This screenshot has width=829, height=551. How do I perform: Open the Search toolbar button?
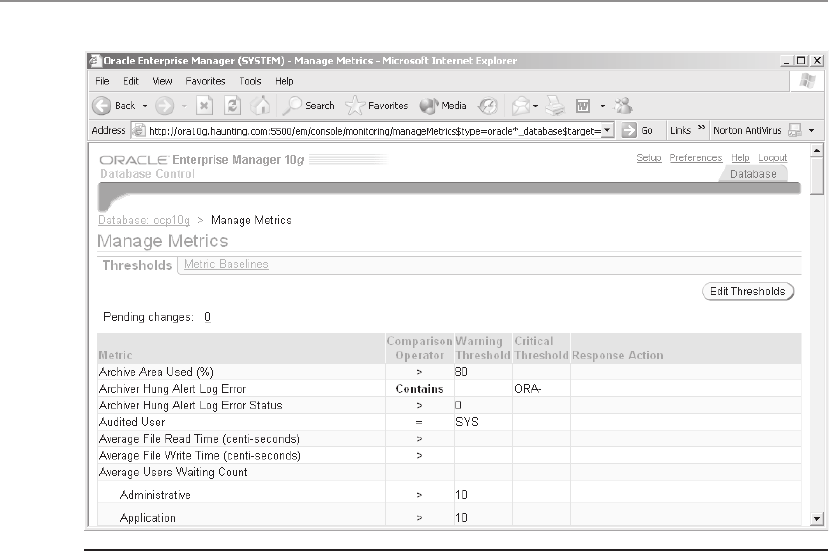pyautogui.click(x=308, y=106)
